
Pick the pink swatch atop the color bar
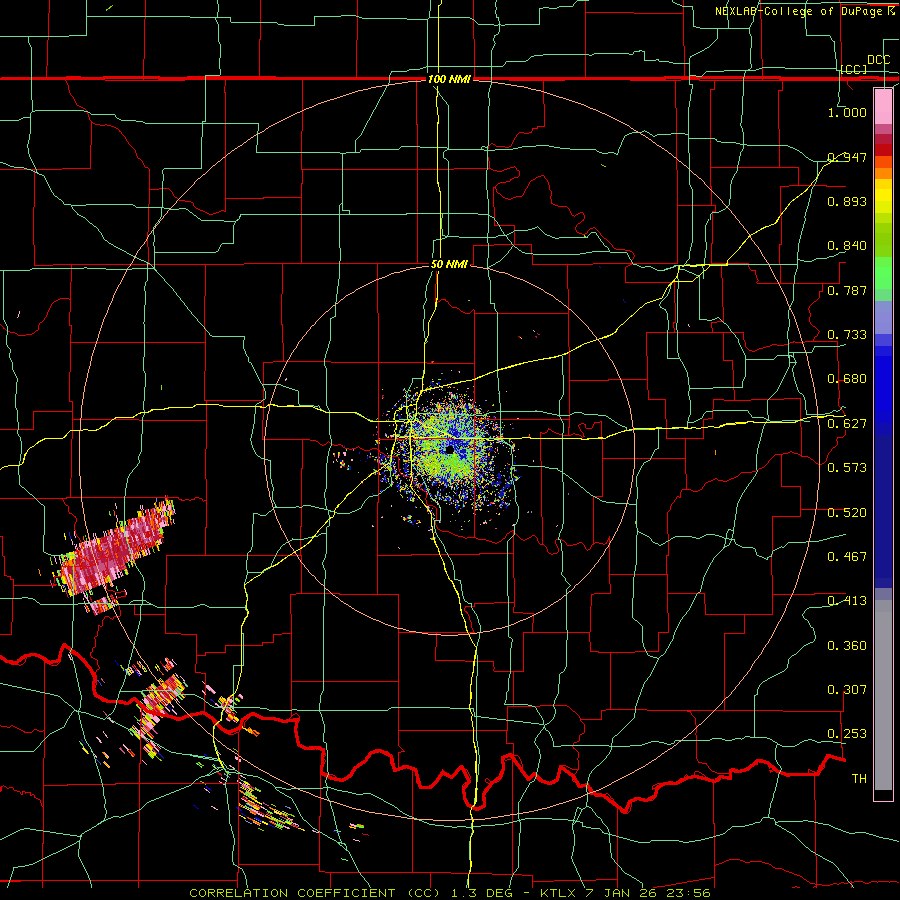pyautogui.click(x=883, y=107)
